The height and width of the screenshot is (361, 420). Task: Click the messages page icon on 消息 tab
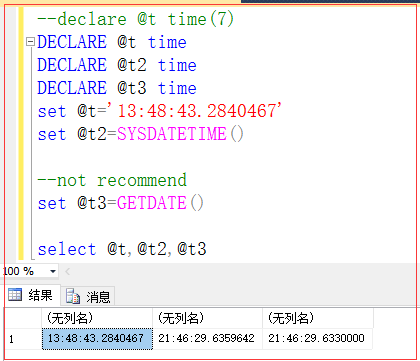pos(73,296)
